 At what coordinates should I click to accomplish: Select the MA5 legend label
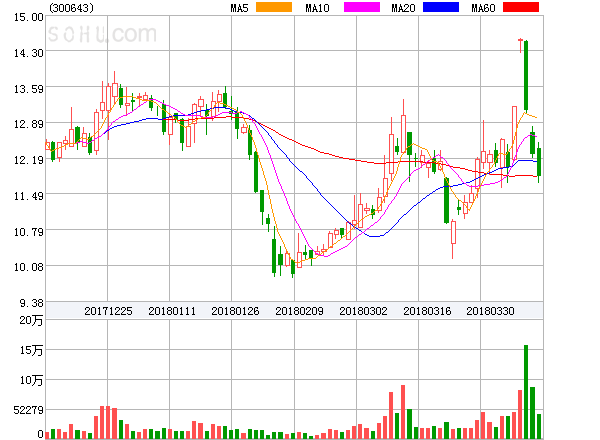coord(239,8)
